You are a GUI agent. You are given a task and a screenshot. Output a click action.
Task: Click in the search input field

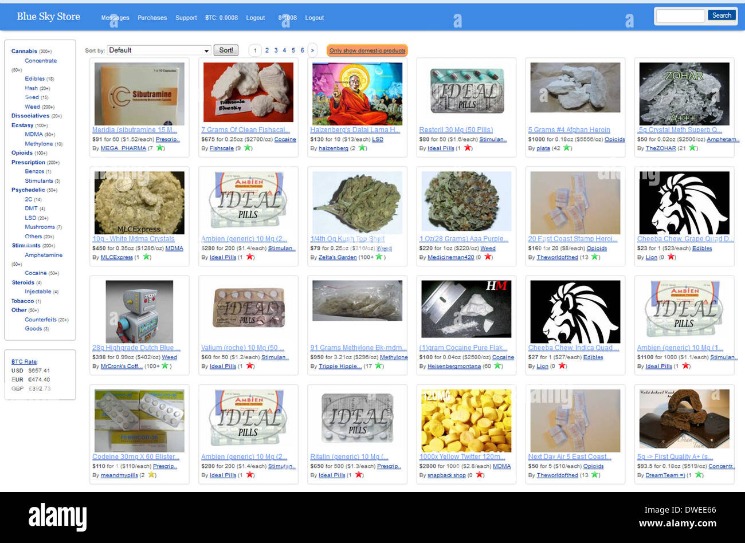pos(680,16)
